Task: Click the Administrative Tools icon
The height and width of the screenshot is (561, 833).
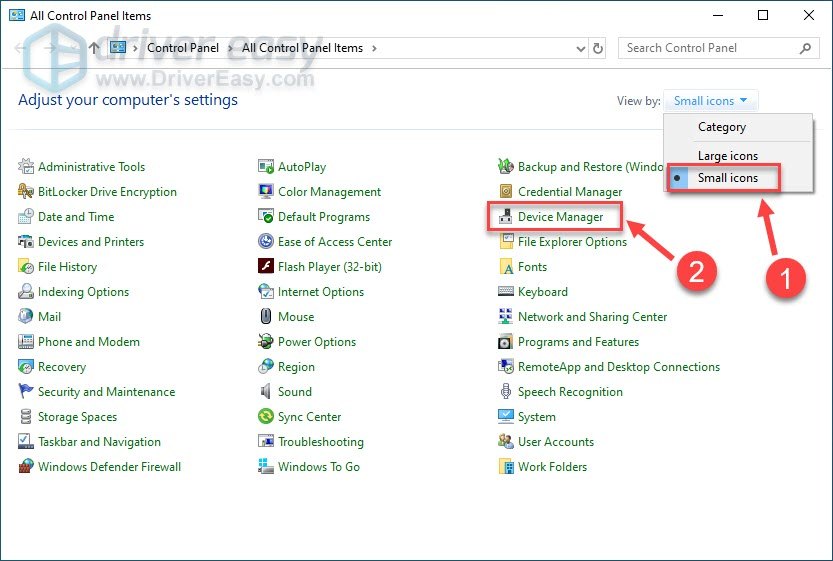Action: click(26, 166)
